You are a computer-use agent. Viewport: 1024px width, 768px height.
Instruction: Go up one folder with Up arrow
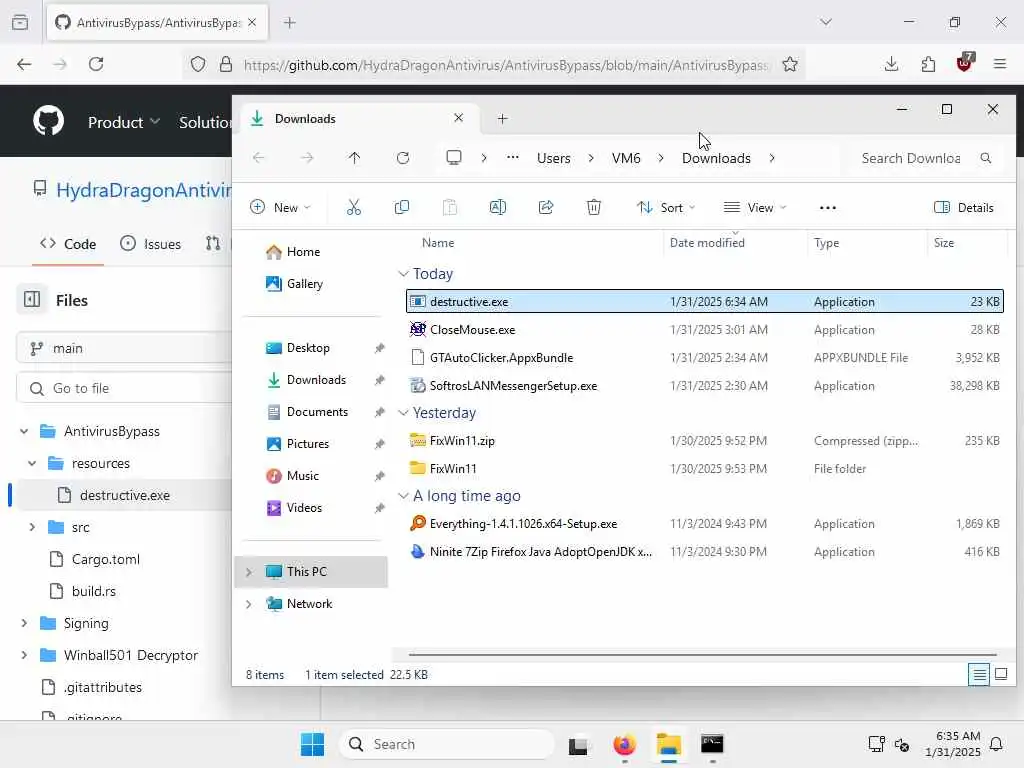tap(354, 158)
